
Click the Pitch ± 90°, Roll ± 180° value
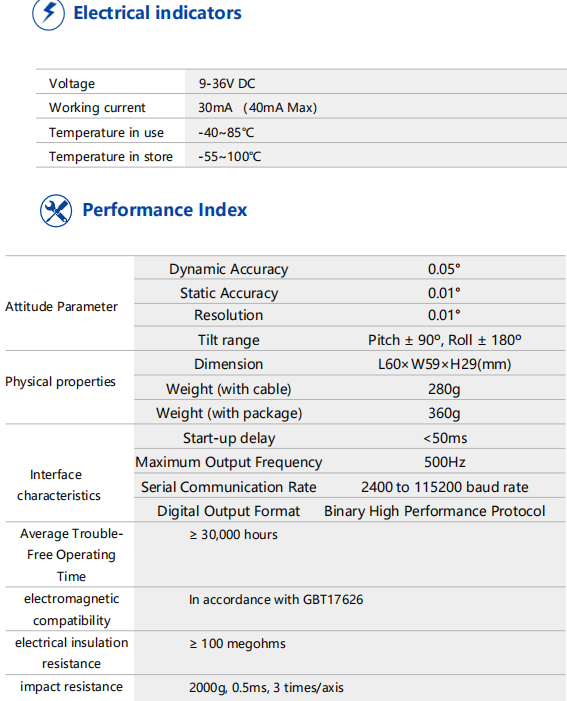pos(444,340)
